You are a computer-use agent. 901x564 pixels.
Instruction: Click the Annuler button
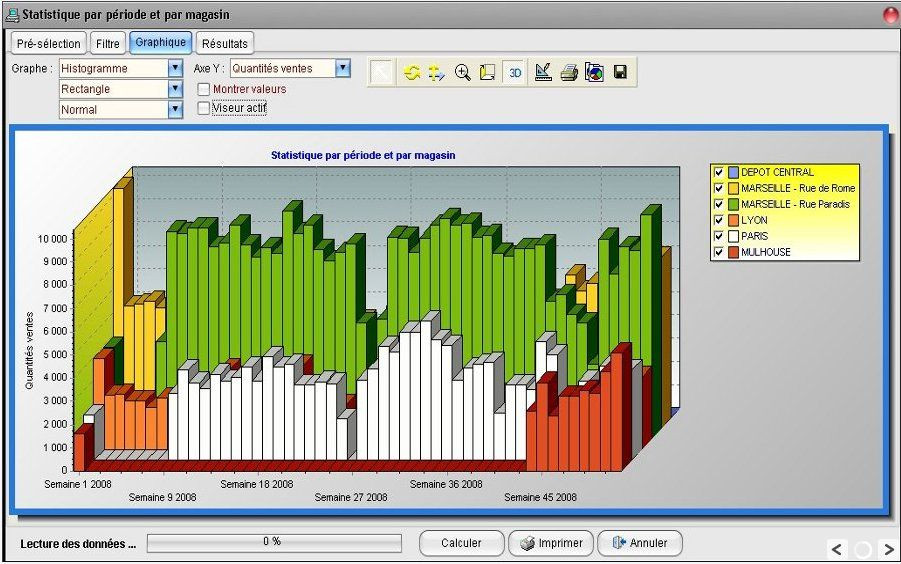pyautogui.click(x=640, y=543)
